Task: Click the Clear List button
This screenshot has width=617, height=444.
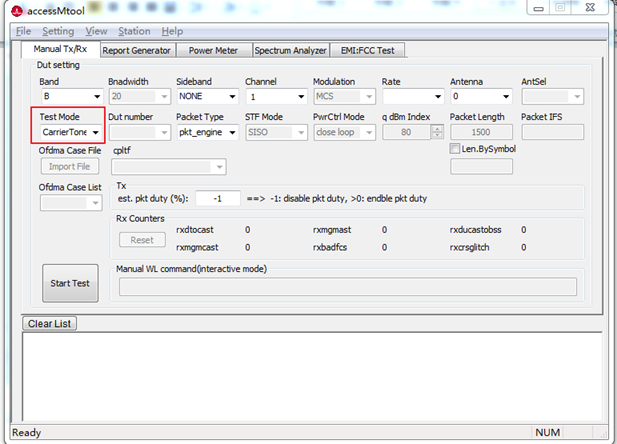Action: coord(49,323)
